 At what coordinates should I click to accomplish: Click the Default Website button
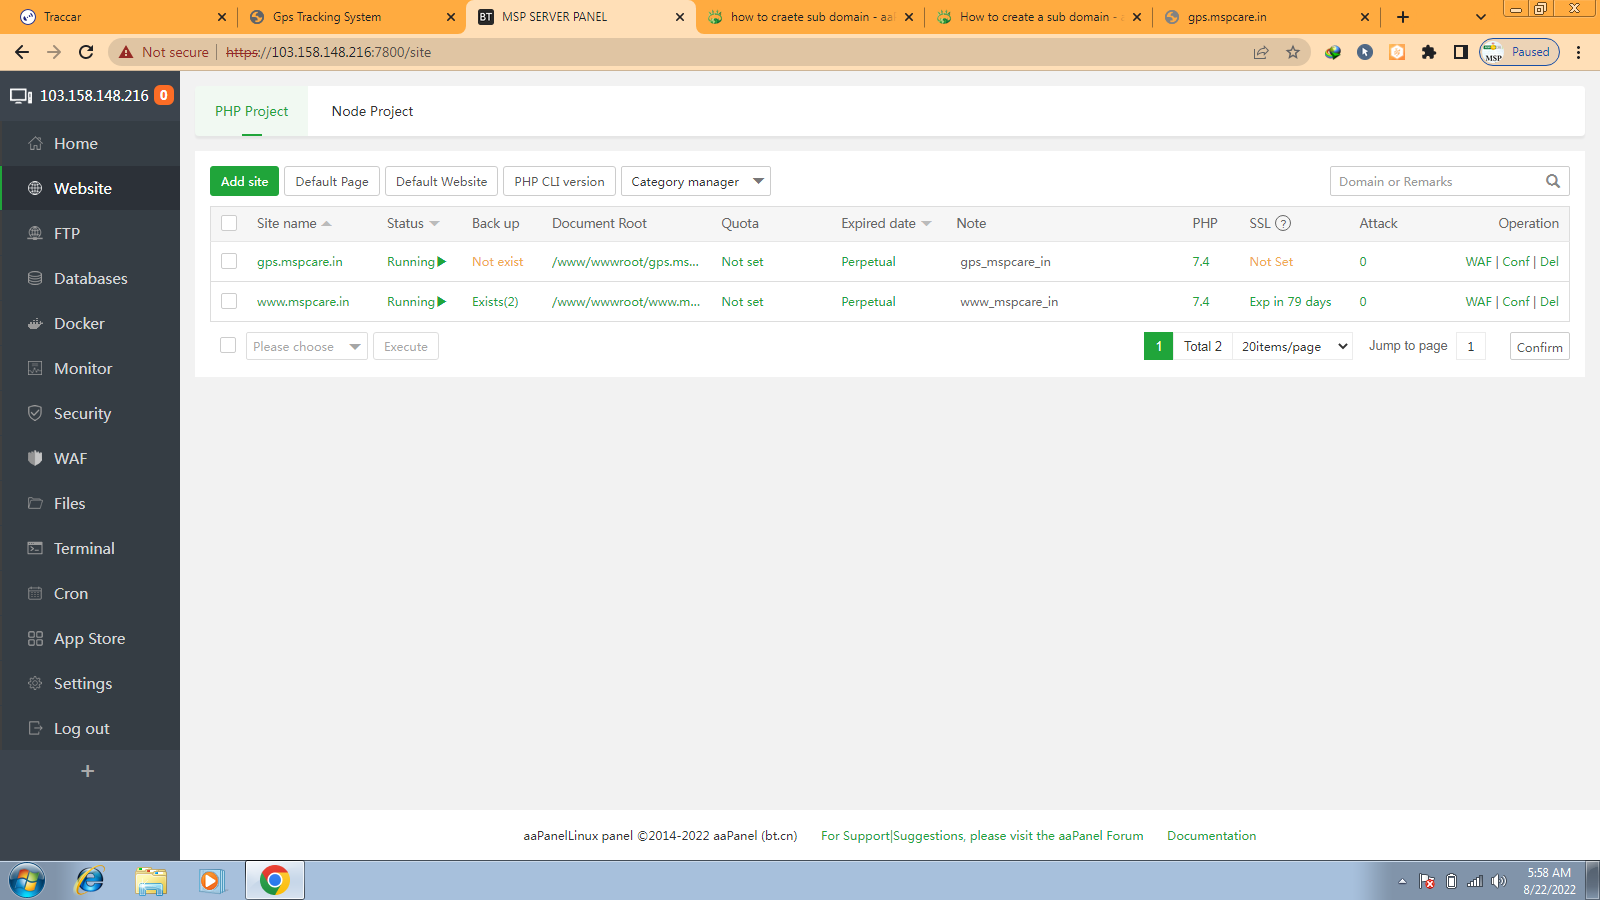[x=441, y=181]
